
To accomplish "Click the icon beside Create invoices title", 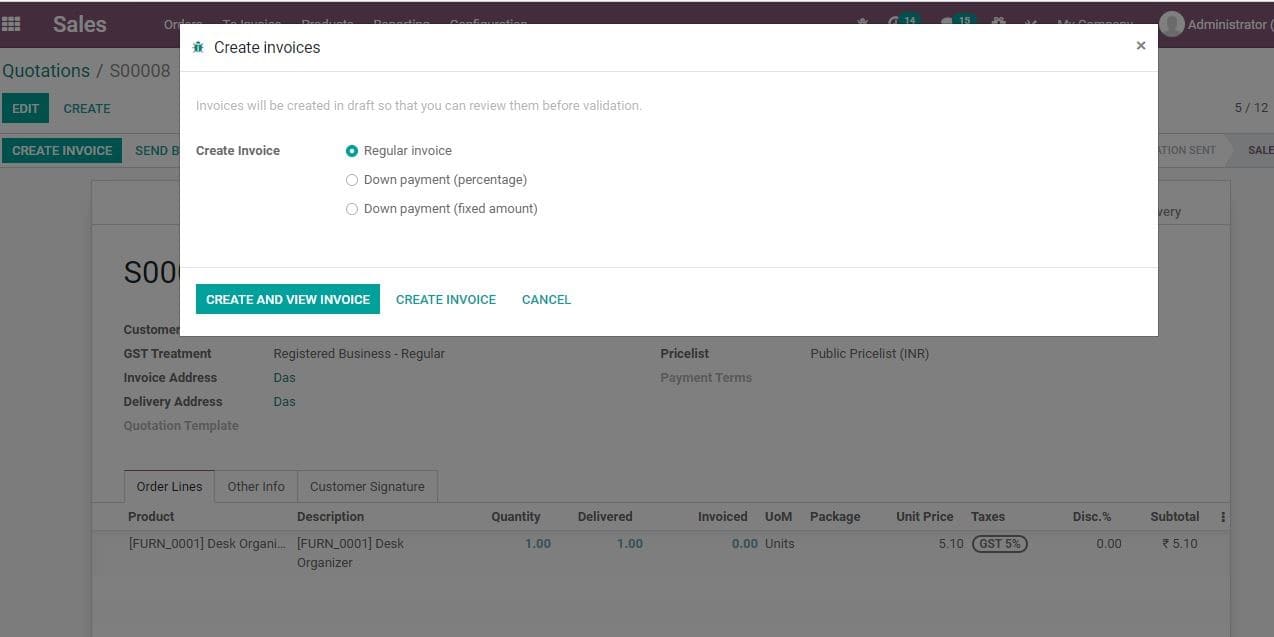I will pos(198,46).
